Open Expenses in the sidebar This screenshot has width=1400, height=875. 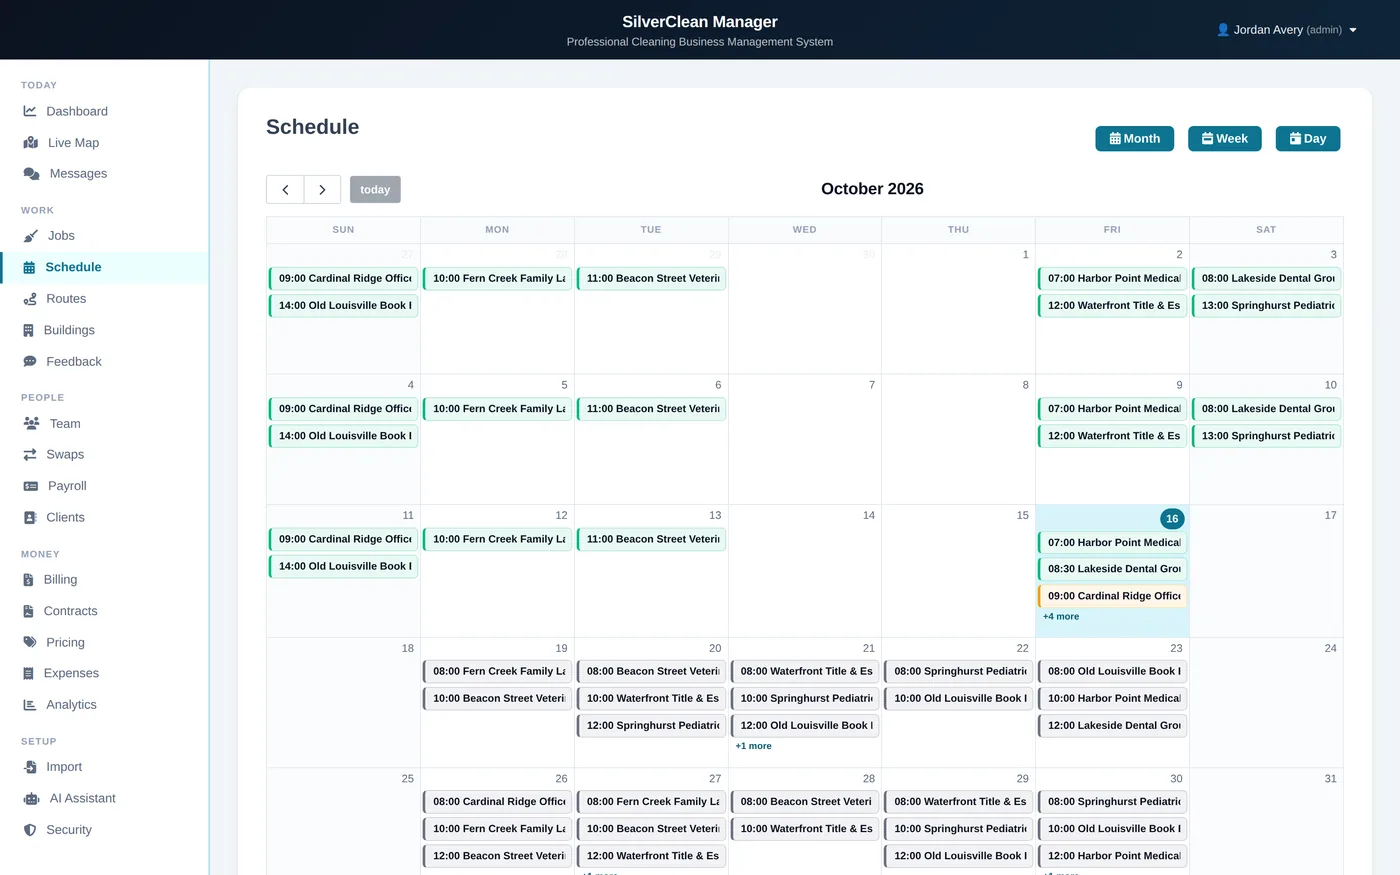[x=104, y=674]
